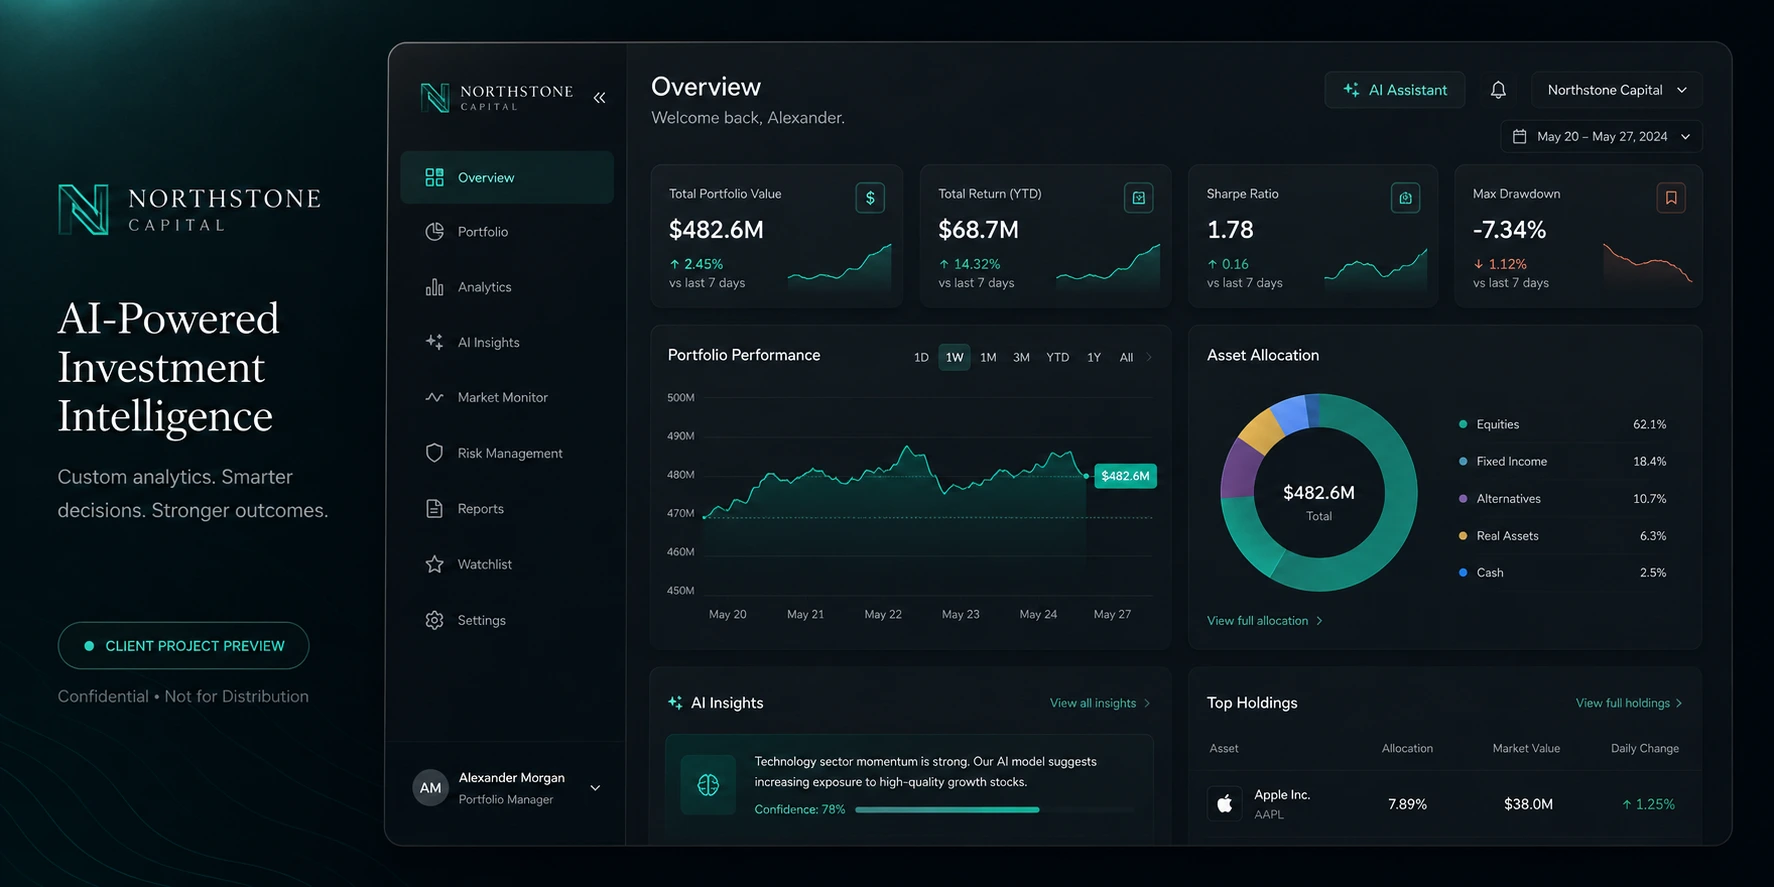1774x887 pixels.
Task: Collapse sidebar with double chevron icon
Action: coord(599,98)
